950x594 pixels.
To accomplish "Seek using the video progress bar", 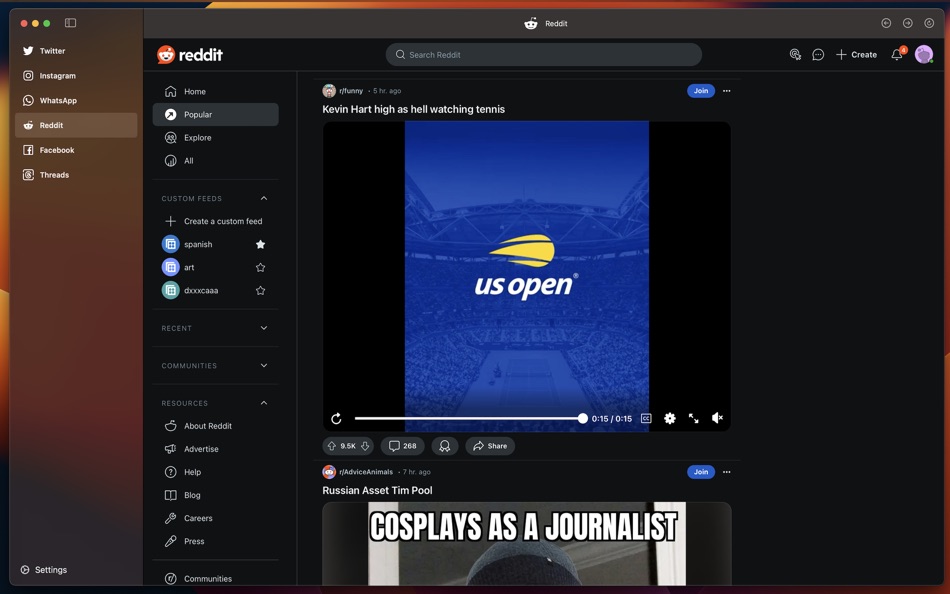I will (469, 418).
